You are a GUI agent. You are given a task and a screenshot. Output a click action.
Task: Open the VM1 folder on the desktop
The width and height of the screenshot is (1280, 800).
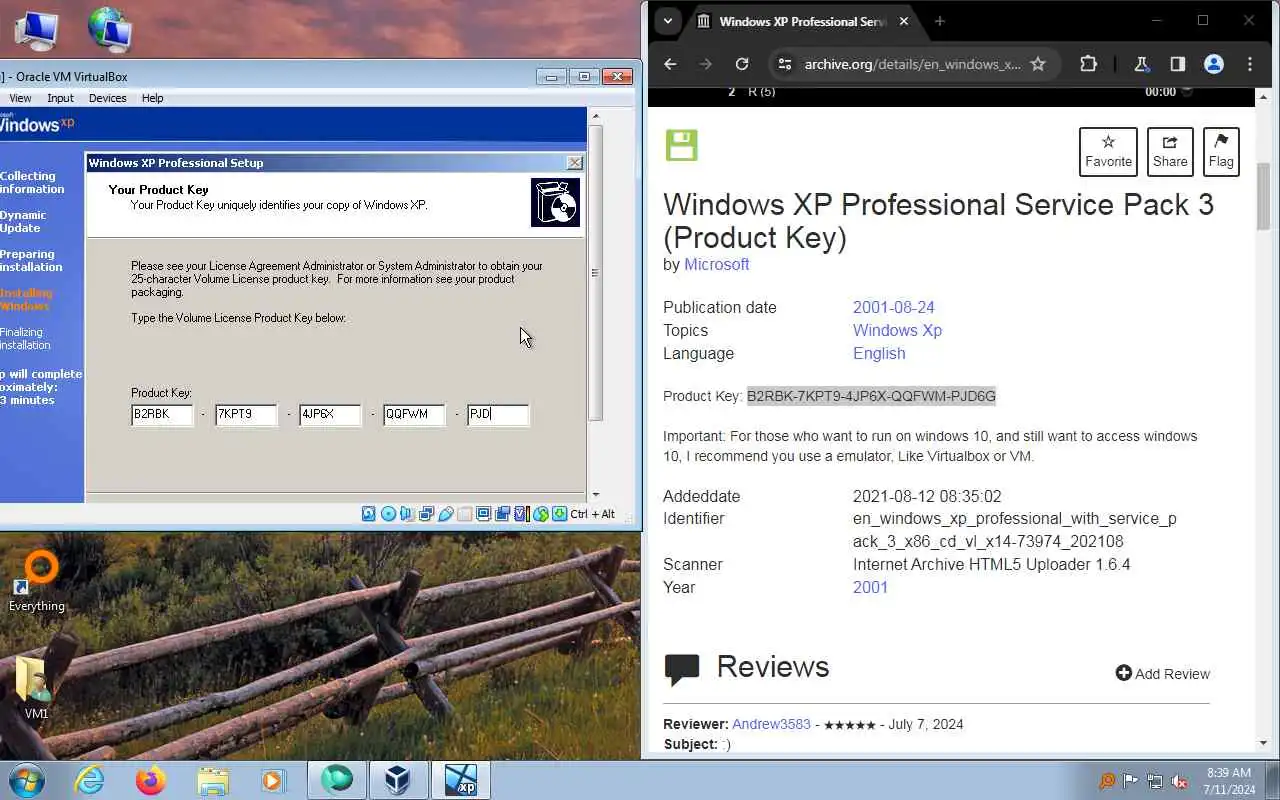pyautogui.click(x=36, y=687)
